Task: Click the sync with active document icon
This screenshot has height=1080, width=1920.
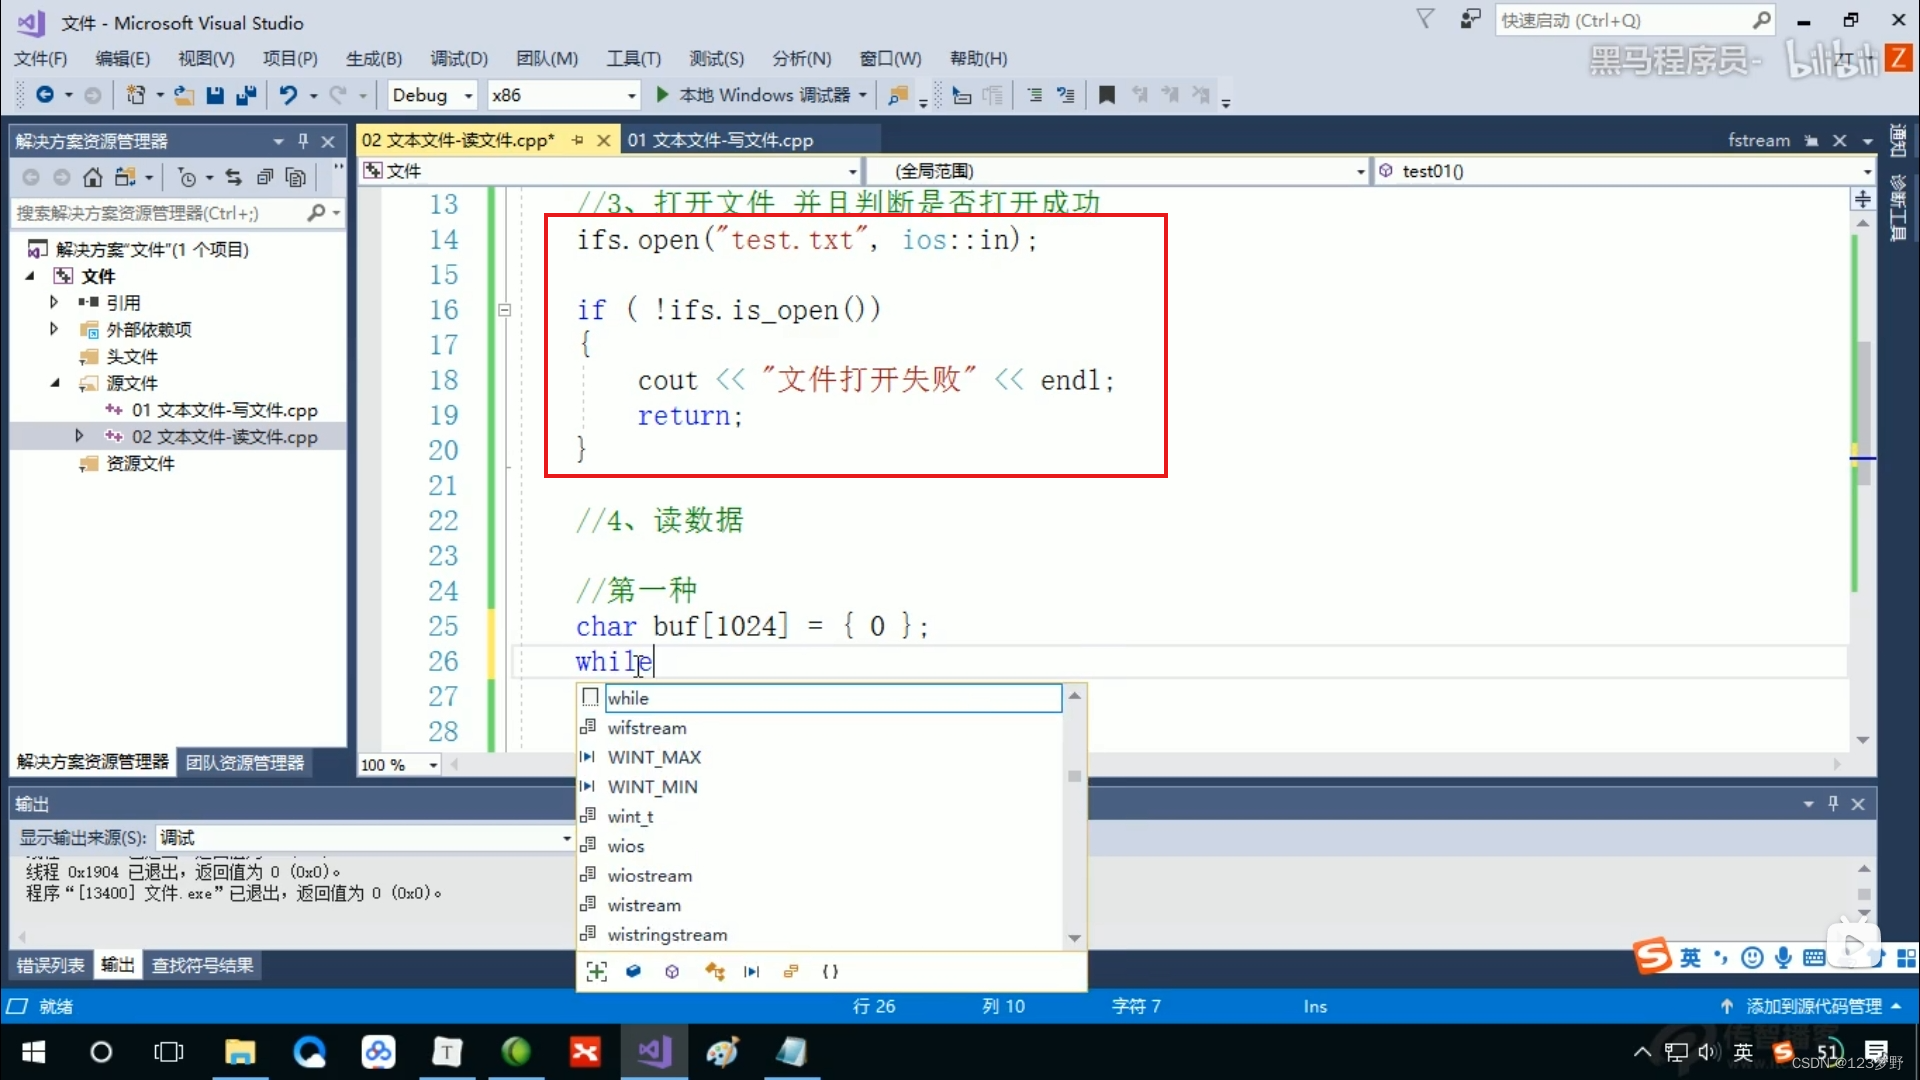Action: coord(233,177)
